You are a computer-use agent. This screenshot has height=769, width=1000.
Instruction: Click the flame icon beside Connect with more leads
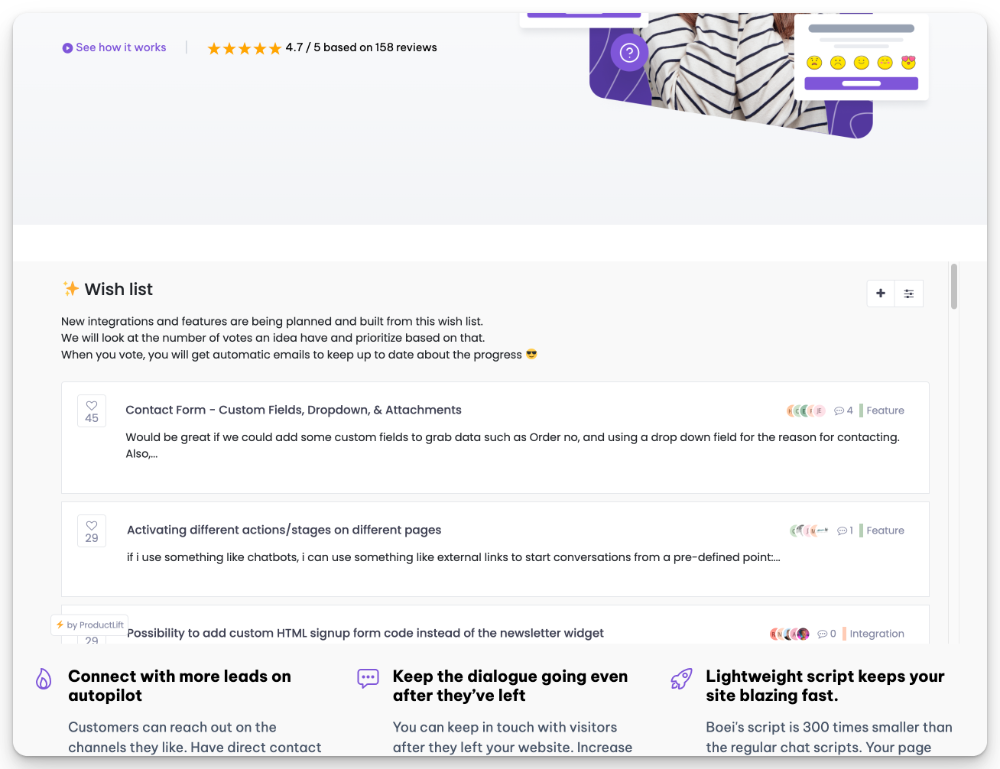44,679
